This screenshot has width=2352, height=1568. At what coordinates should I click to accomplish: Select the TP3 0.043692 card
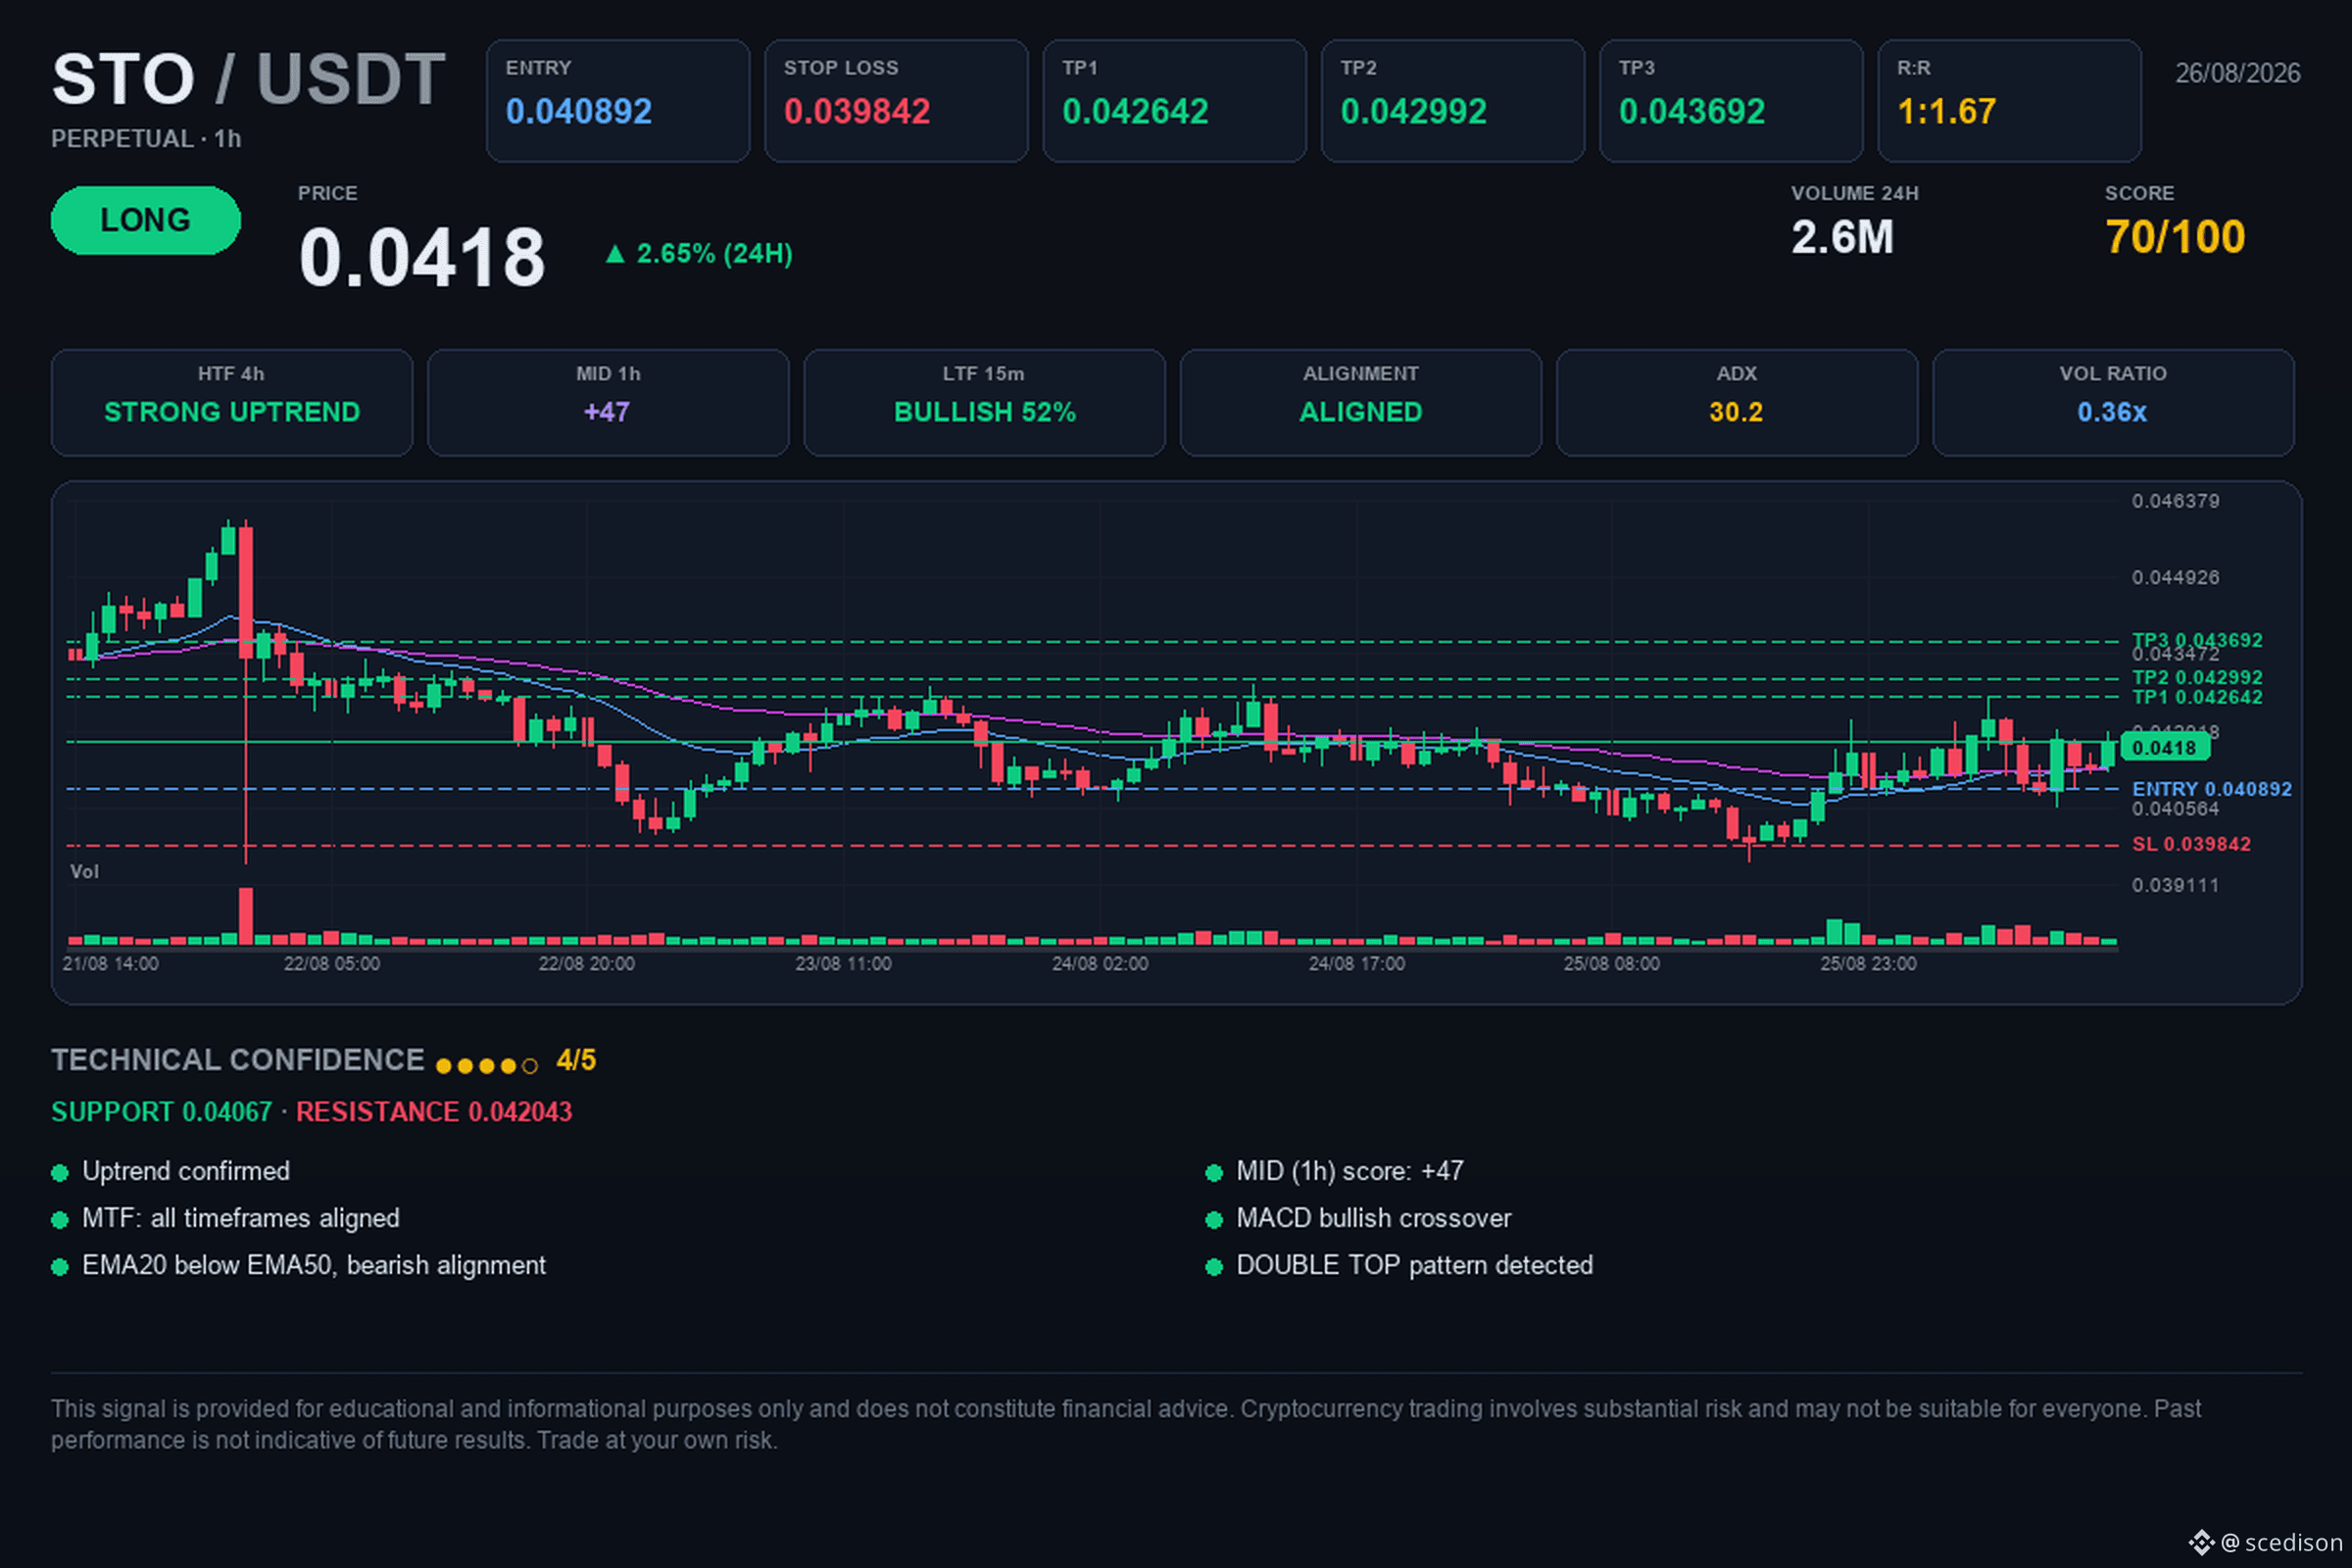(x=1731, y=101)
